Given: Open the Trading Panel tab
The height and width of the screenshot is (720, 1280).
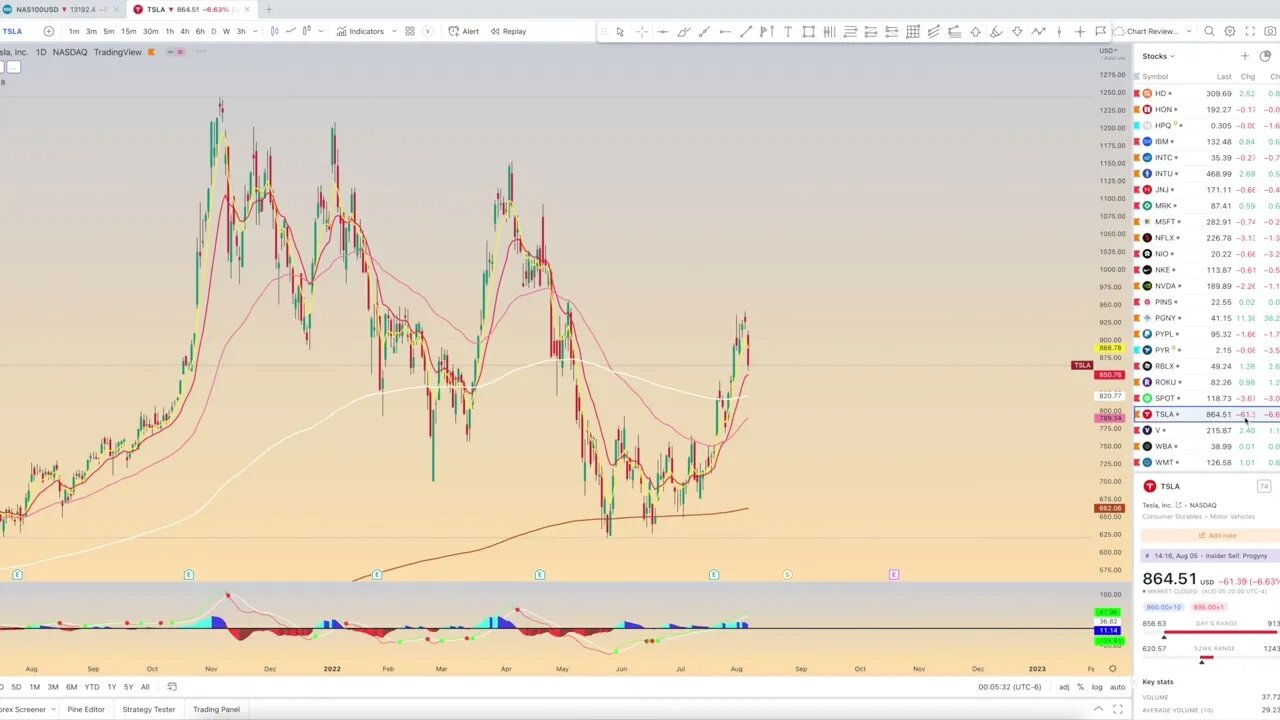Looking at the screenshot, I should (216, 709).
